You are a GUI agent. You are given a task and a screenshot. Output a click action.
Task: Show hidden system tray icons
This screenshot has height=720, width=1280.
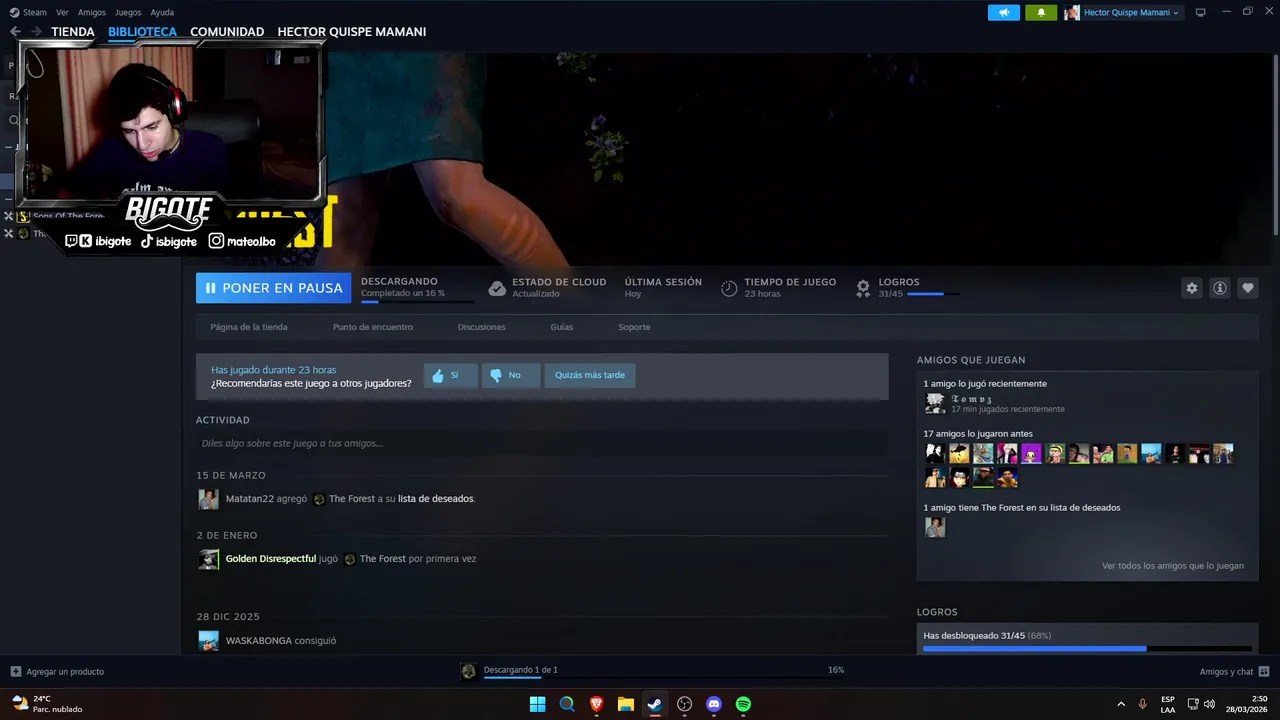pos(1120,704)
